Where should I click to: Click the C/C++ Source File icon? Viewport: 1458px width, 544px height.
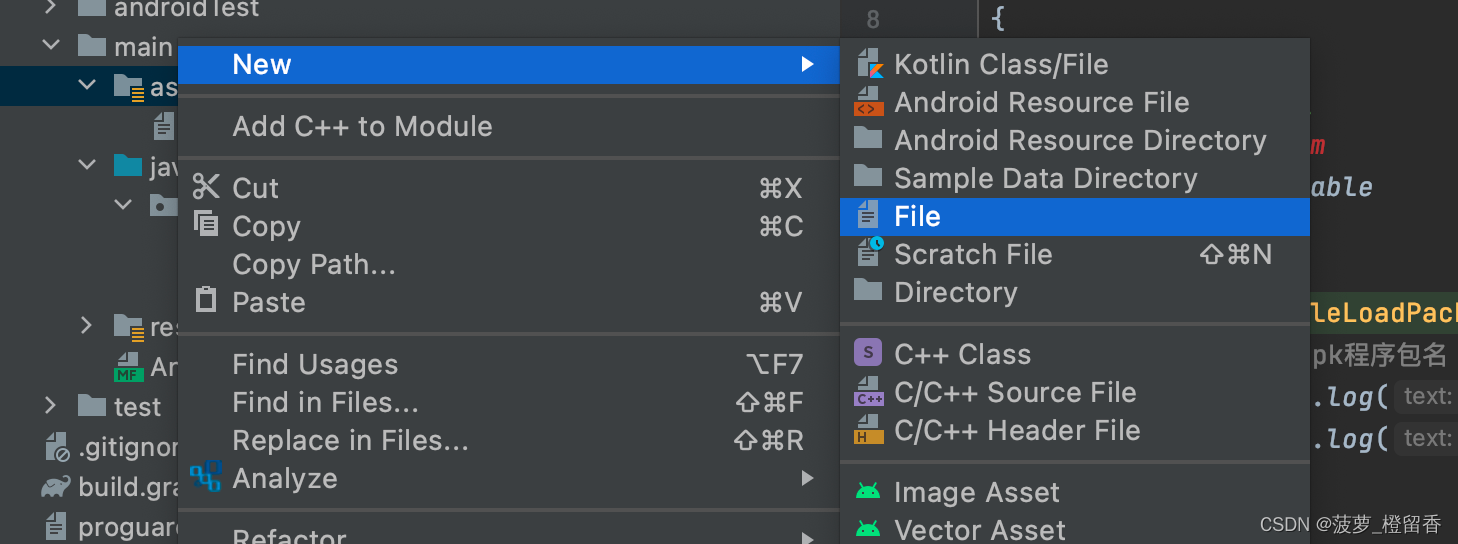(868, 392)
